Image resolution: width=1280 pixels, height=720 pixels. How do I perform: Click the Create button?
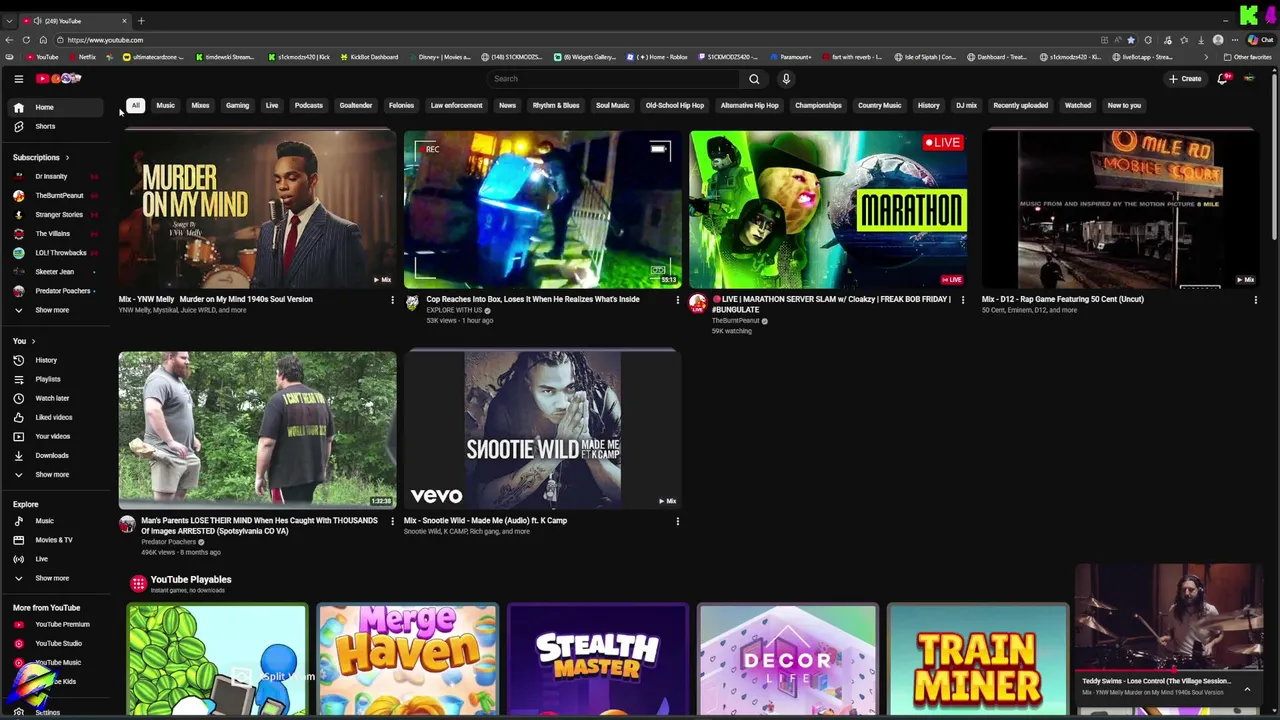[1185, 79]
